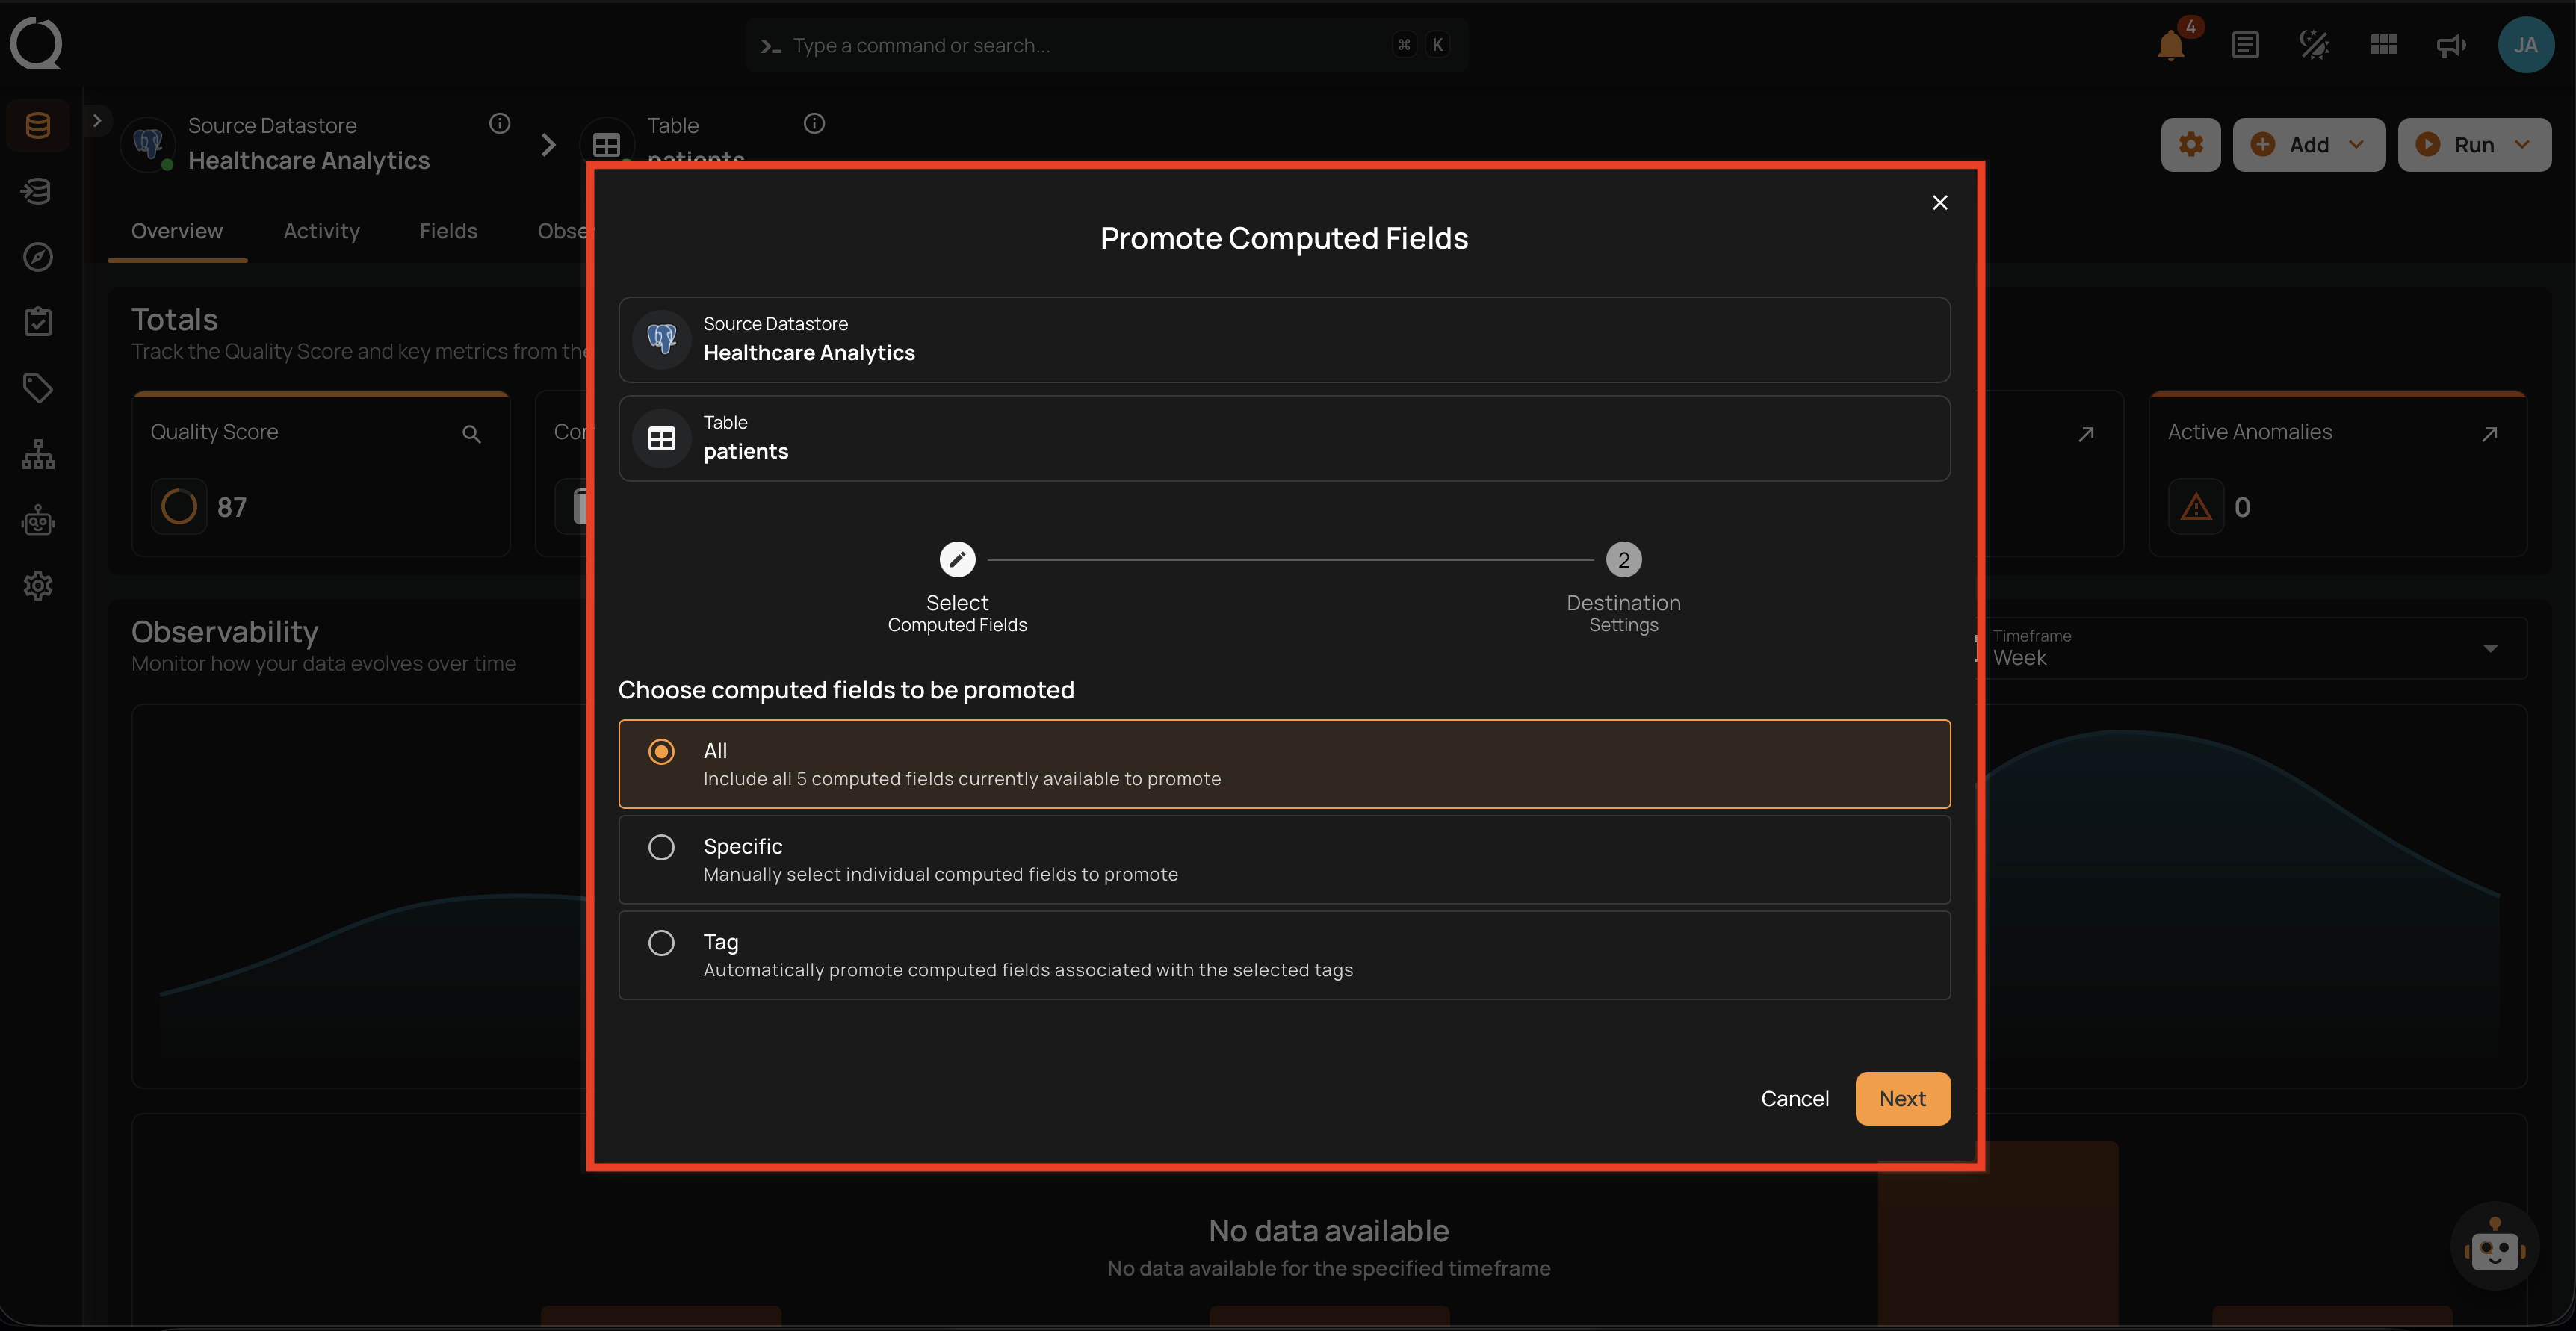The width and height of the screenshot is (2576, 1331).
Task: Click the Active Anomalies count 0
Action: tap(2242, 507)
